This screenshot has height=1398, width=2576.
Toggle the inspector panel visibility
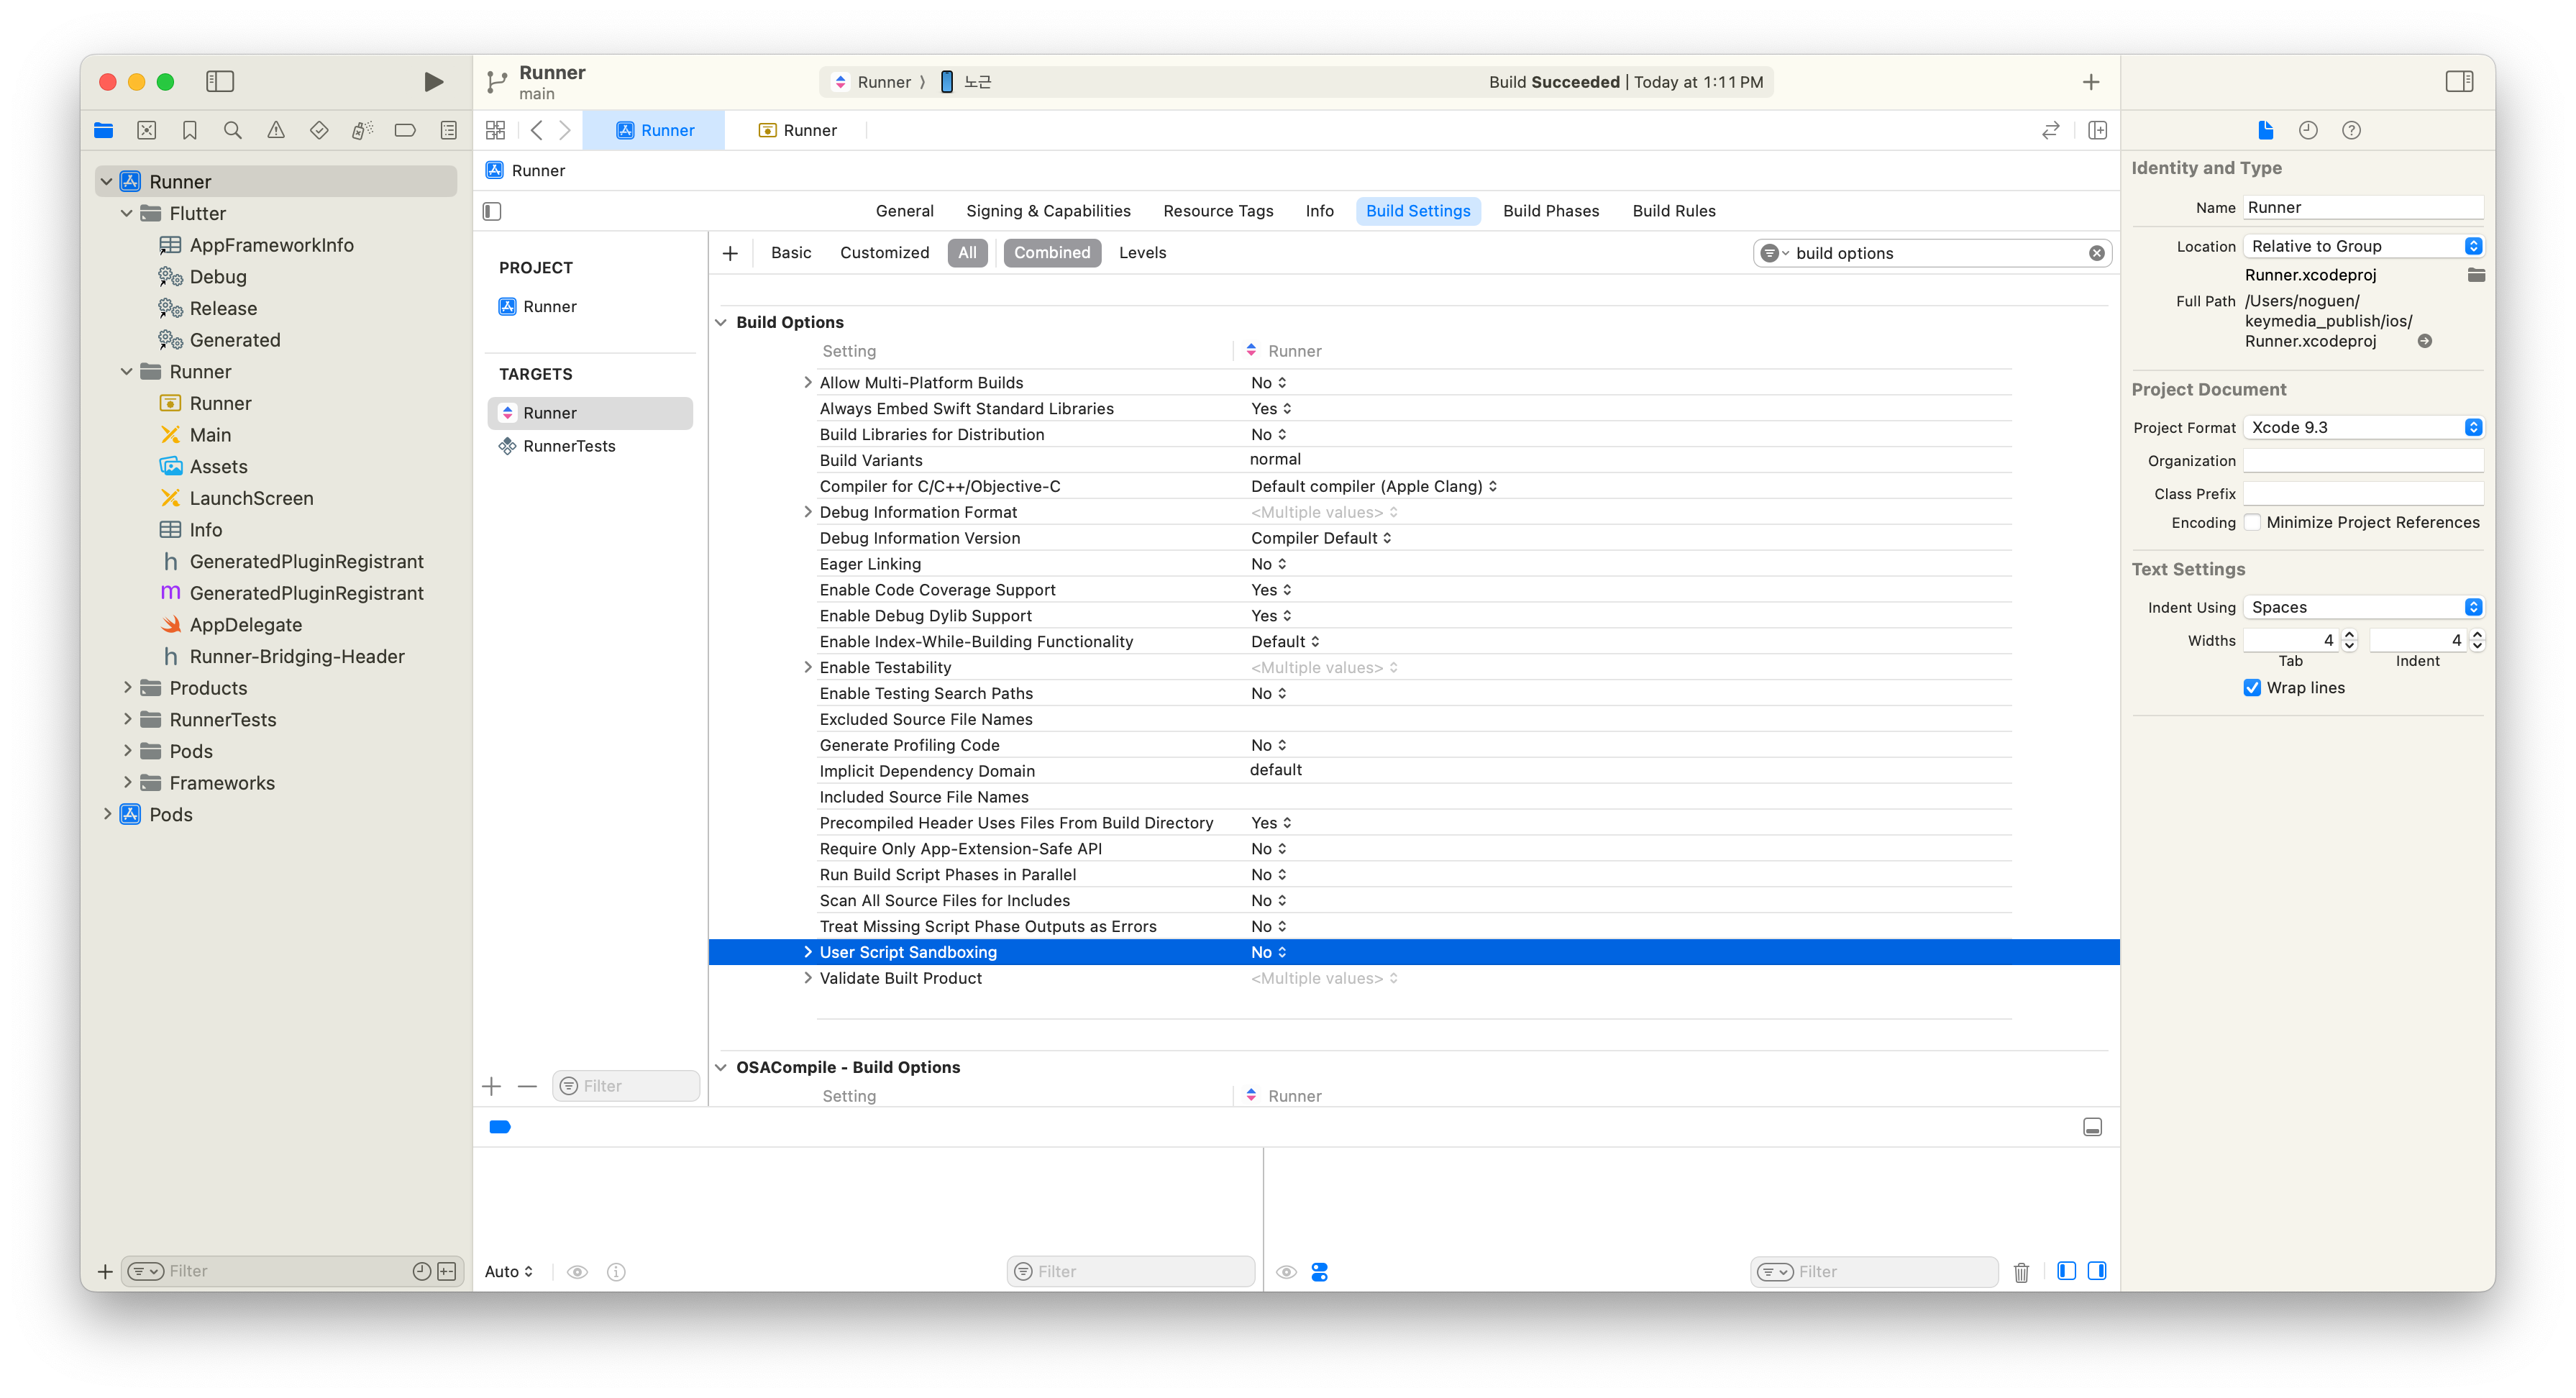point(2459,82)
